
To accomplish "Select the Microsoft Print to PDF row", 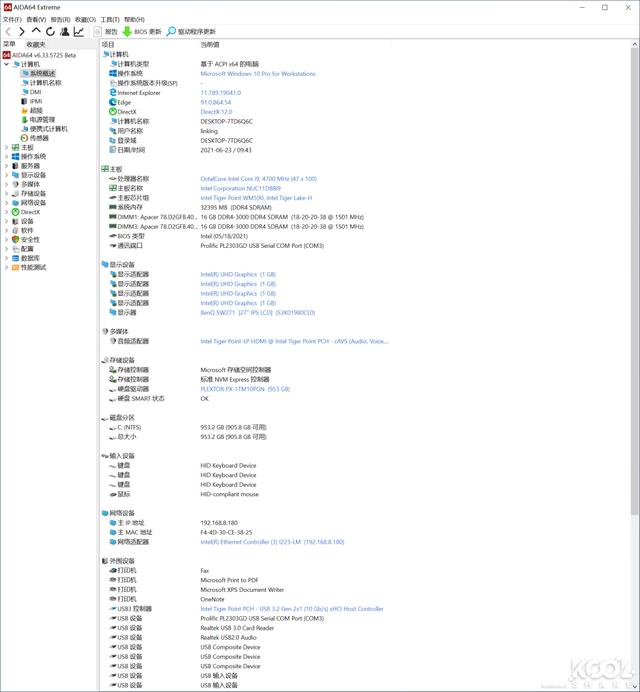I will 184,580.
